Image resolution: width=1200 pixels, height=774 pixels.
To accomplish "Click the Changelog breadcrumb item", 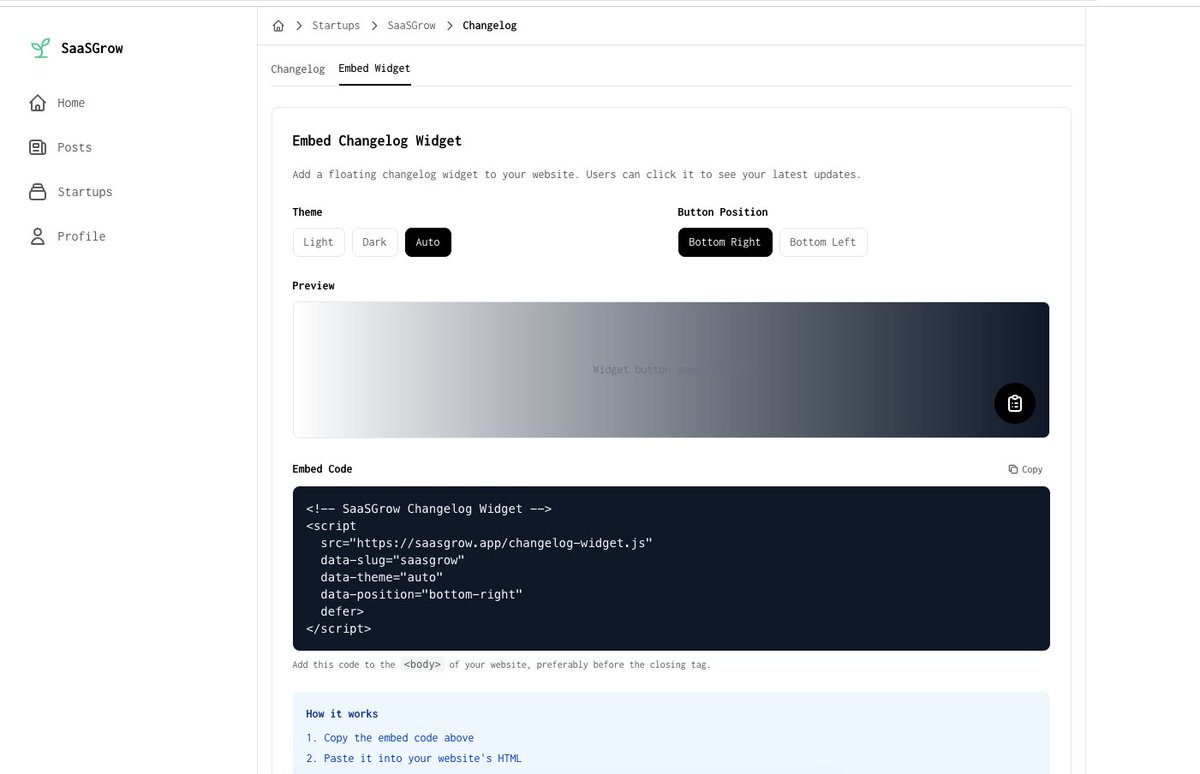I will tap(490, 25).
